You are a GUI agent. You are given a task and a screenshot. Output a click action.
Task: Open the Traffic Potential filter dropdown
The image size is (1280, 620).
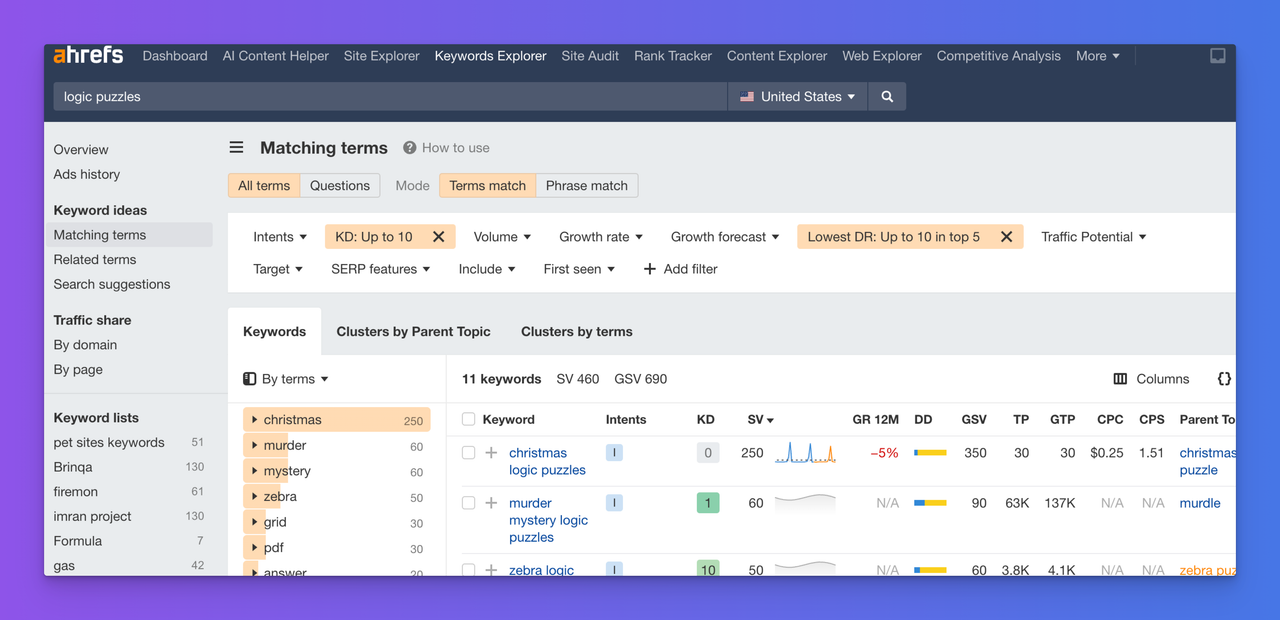pos(1094,237)
